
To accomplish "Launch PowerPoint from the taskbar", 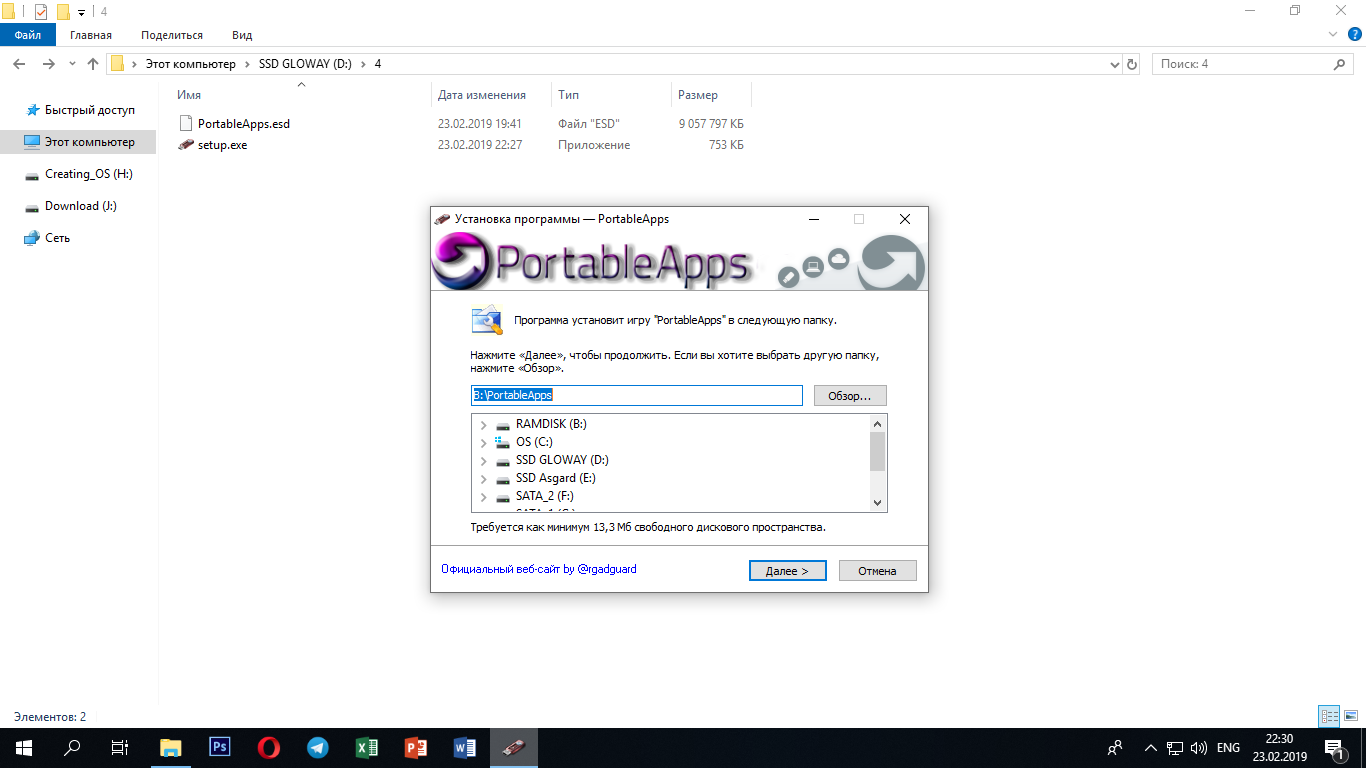I will coord(416,748).
